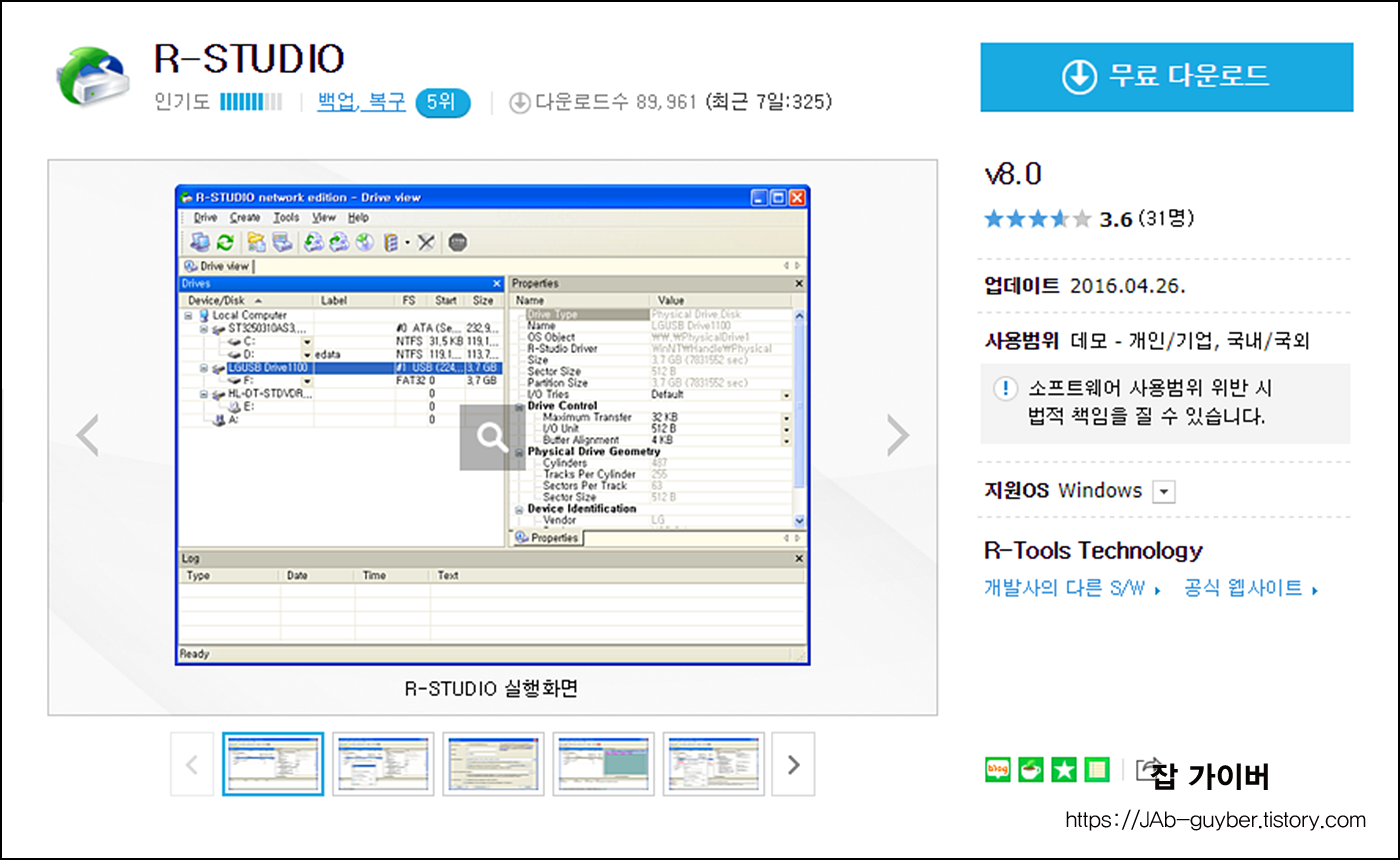Open the D: partition dropdown arrow
Image resolution: width=1400 pixels, height=860 pixels.
pyautogui.click(x=307, y=354)
